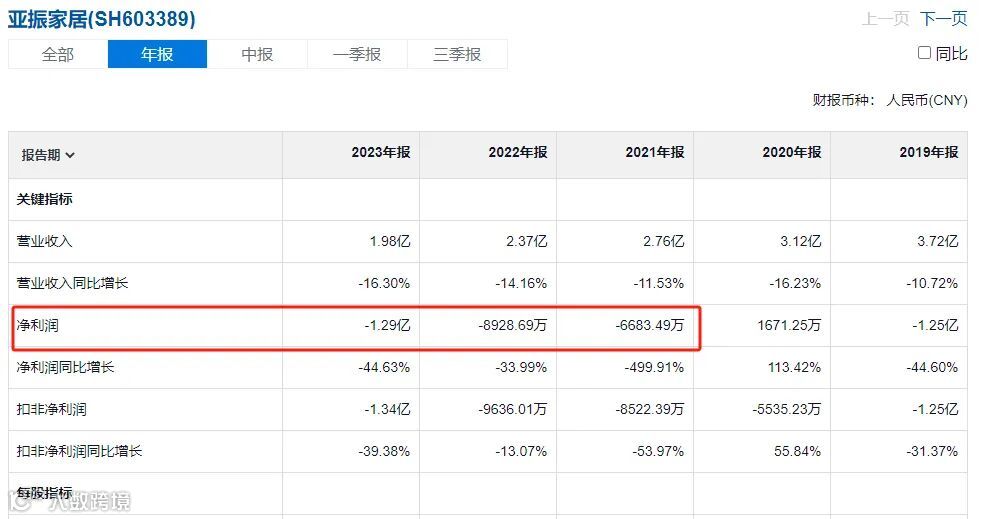This screenshot has height=519, width=1003.
Task: Click the 亚振家居(SH603389) stock title
Action: click(102, 19)
